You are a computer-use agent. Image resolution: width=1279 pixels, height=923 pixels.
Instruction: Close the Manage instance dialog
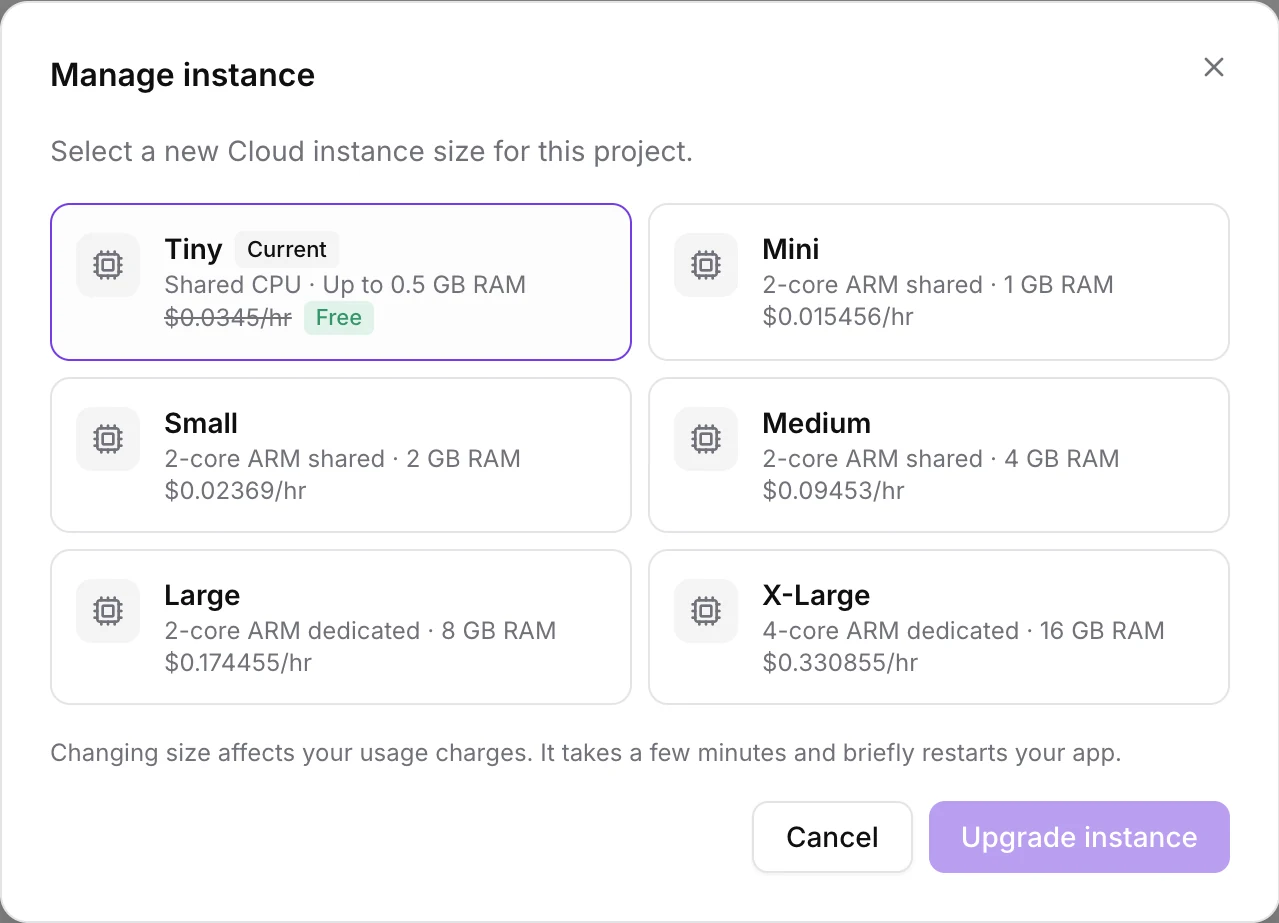click(1213, 67)
